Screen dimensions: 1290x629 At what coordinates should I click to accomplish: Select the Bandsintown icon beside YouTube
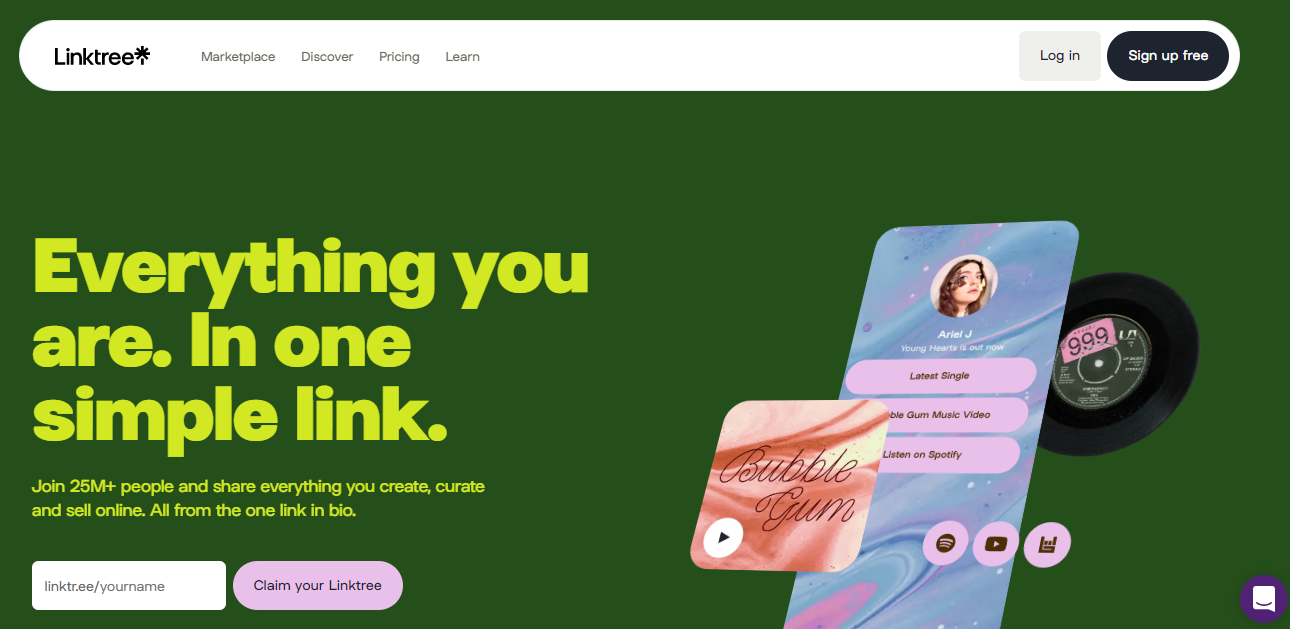1047,545
